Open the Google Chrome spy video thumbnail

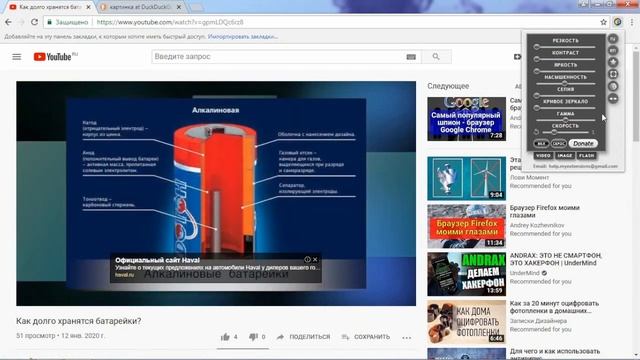[x=467, y=119]
